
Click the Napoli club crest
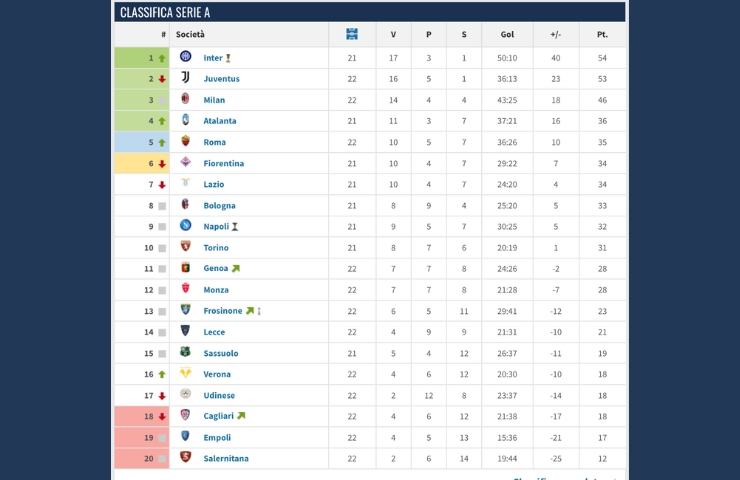point(185,226)
